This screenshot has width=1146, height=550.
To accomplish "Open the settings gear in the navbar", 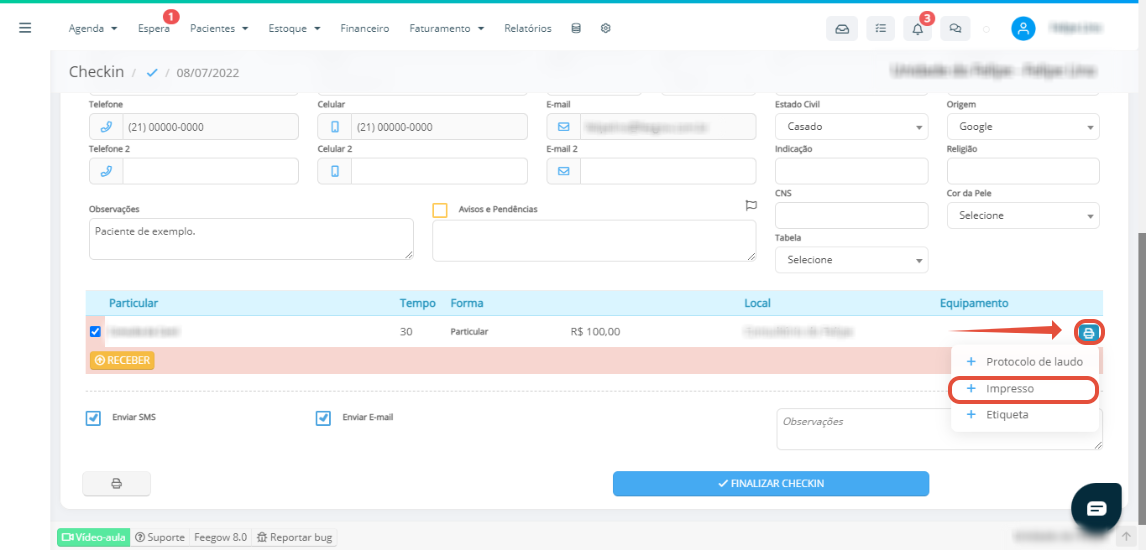I will click(x=605, y=28).
